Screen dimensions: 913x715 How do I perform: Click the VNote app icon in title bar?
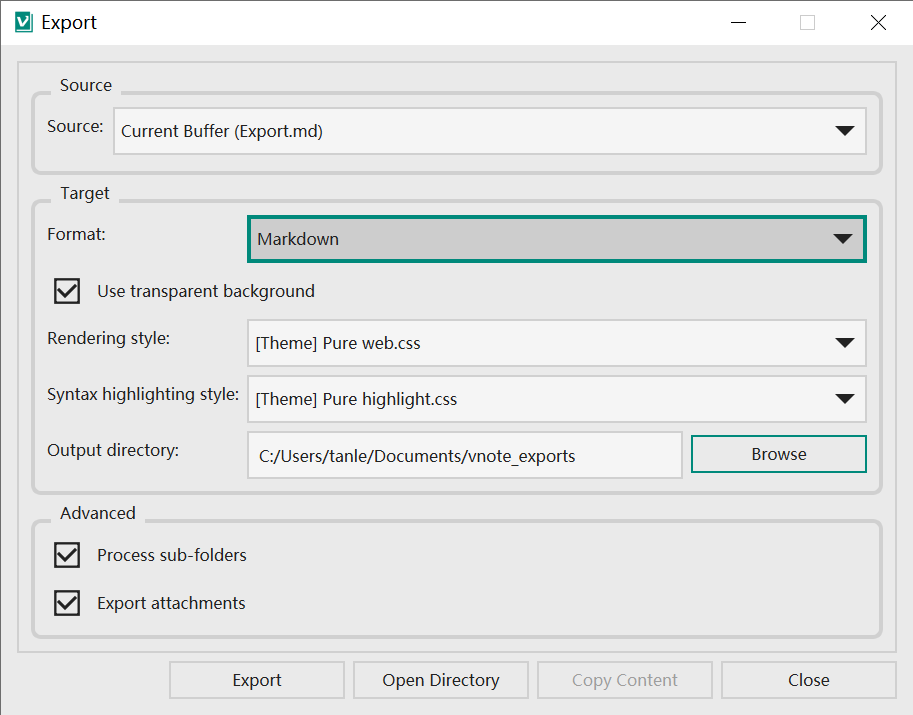point(24,23)
